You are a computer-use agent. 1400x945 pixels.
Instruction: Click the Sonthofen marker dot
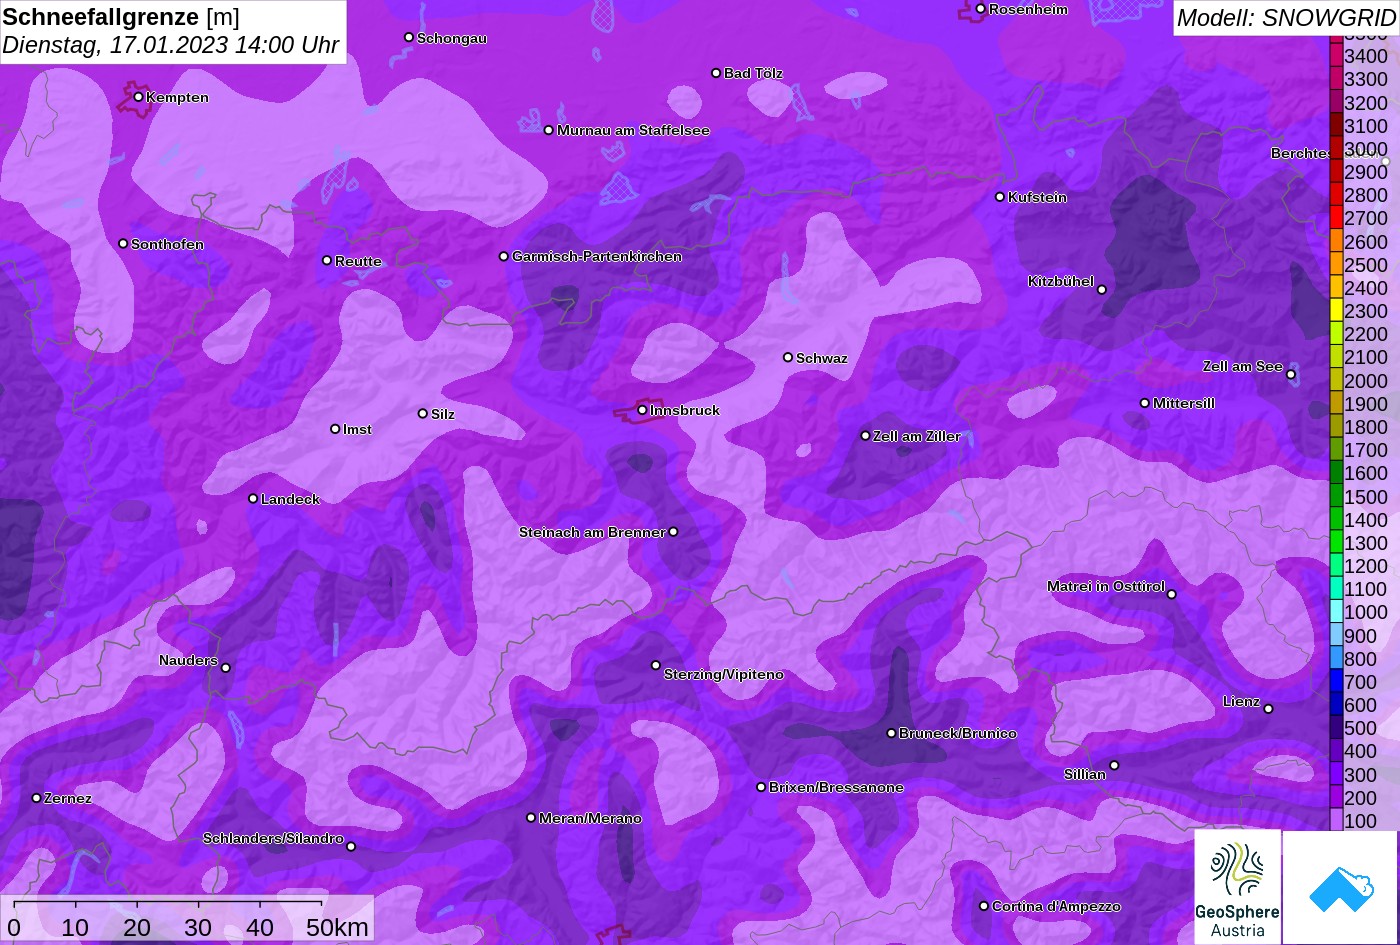click(123, 243)
